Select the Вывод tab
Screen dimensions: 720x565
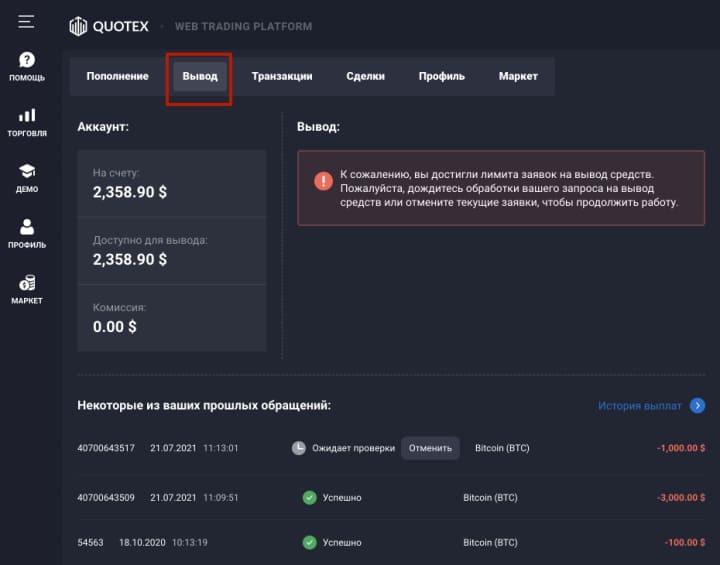click(199, 76)
